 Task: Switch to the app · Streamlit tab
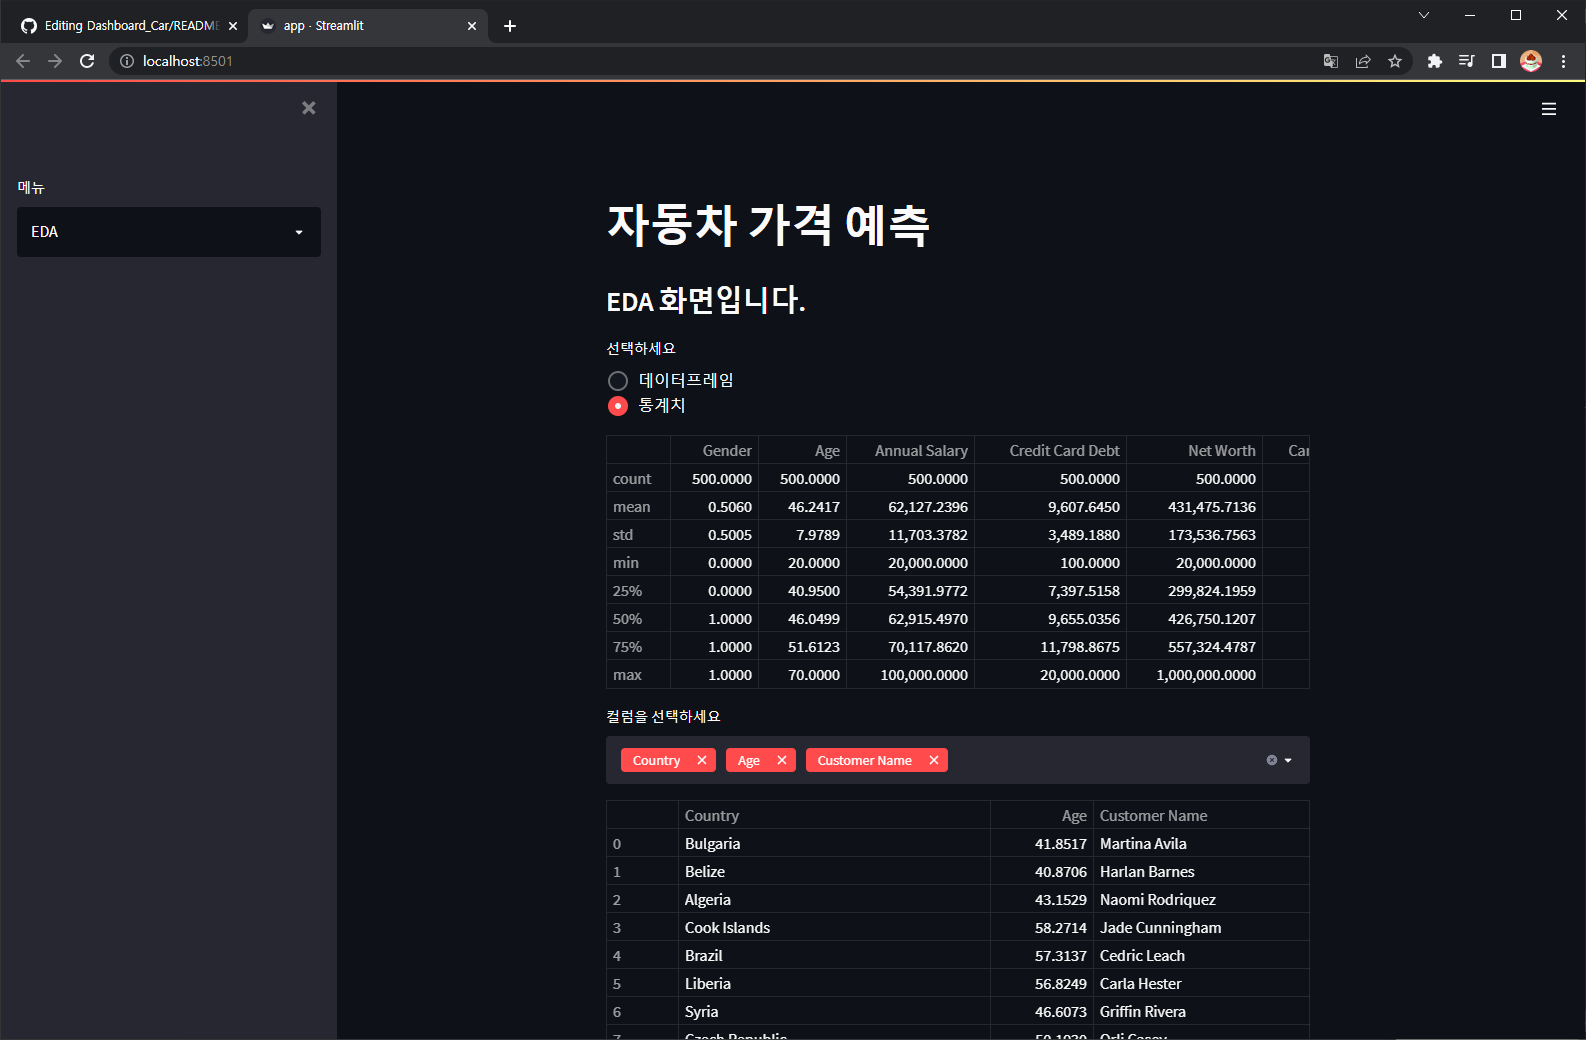coord(365,26)
